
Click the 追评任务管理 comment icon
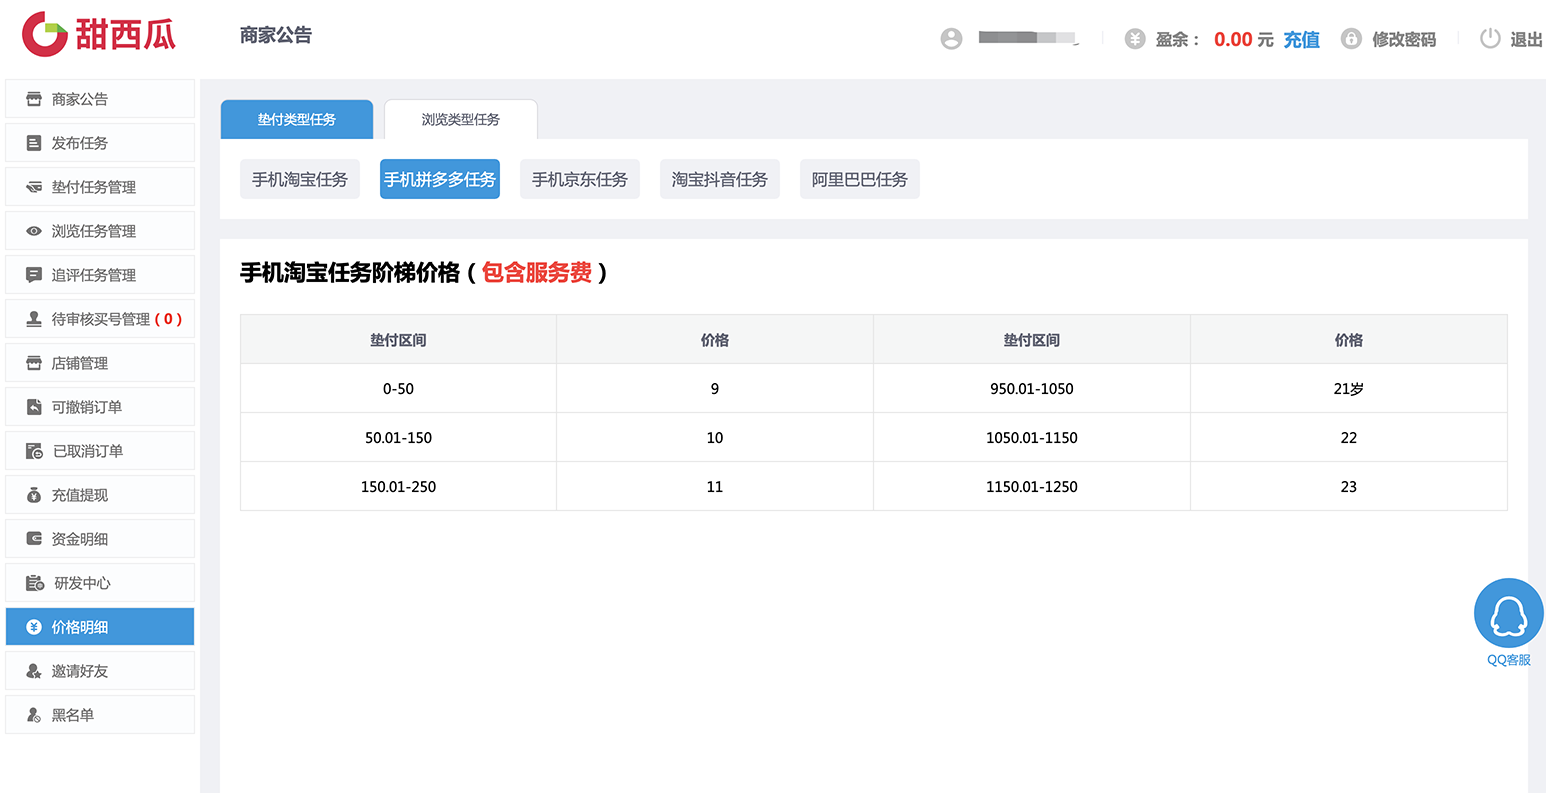(x=34, y=275)
